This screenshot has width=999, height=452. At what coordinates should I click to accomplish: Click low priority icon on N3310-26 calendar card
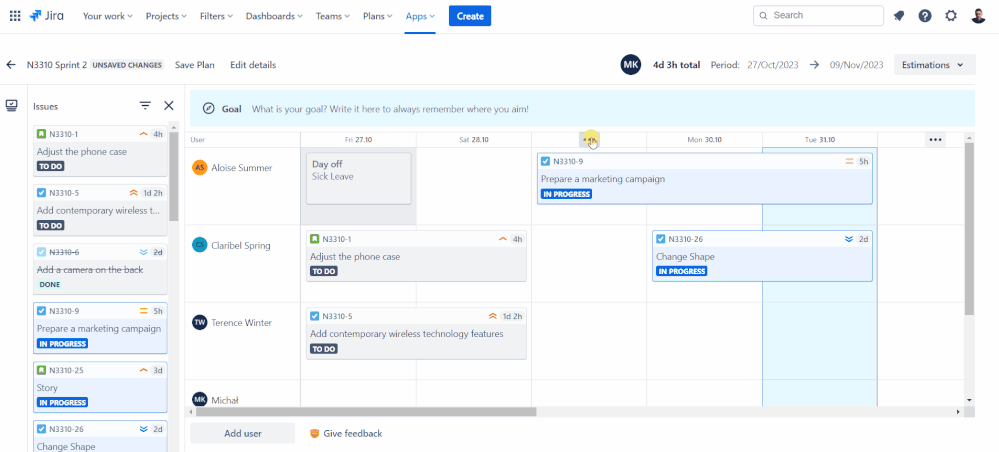(849, 239)
